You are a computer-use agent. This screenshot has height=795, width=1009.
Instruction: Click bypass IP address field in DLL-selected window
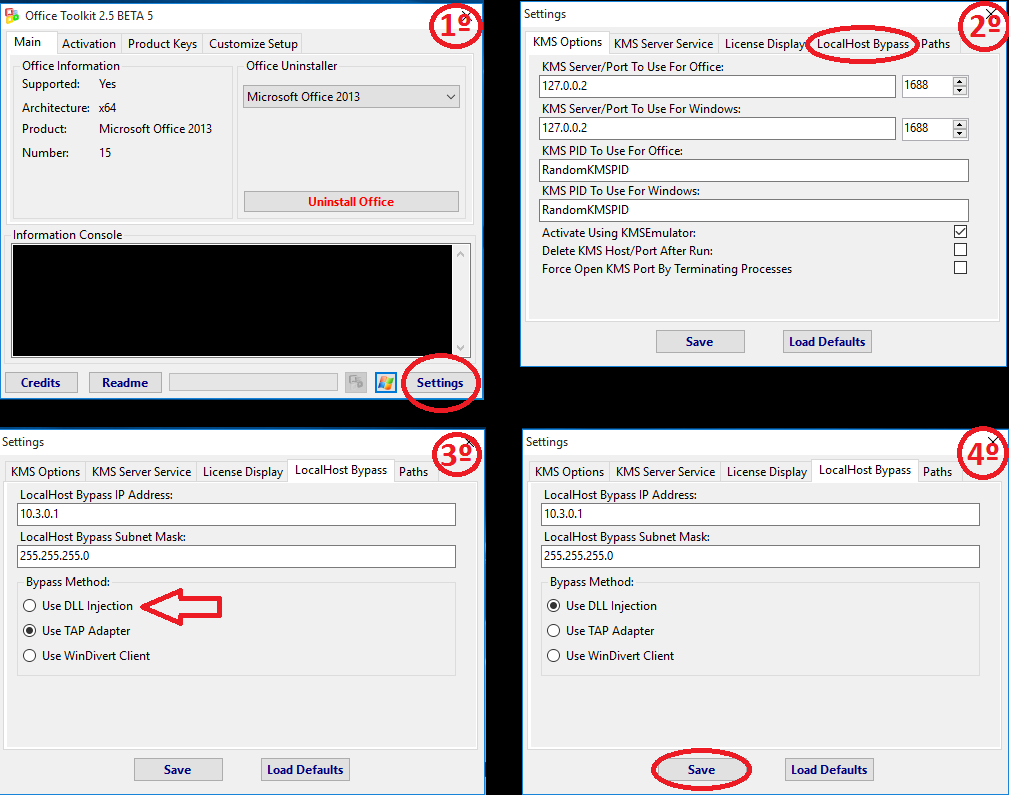coord(761,514)
